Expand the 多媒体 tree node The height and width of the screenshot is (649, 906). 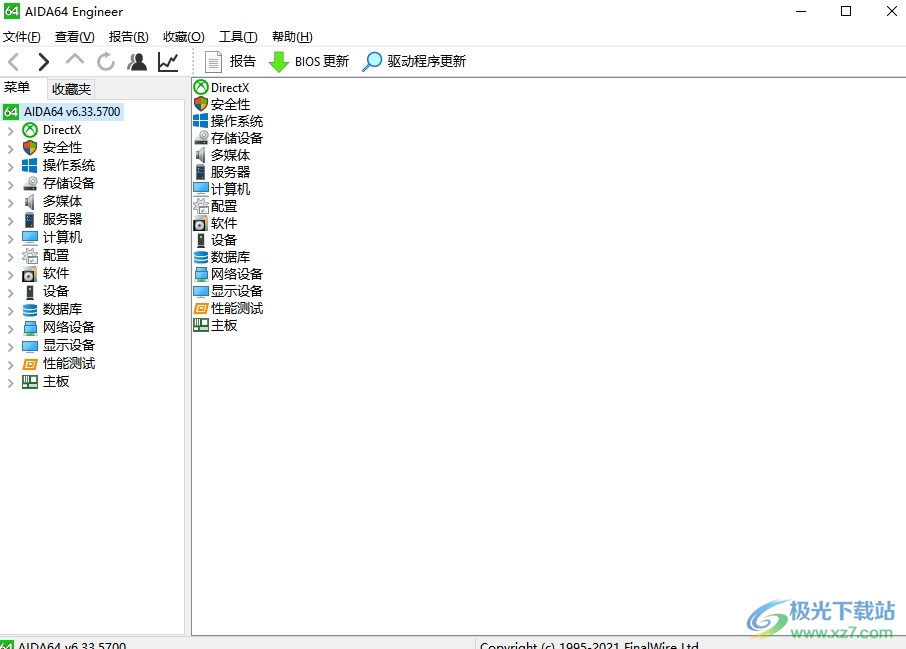click(x=10, y=203)
